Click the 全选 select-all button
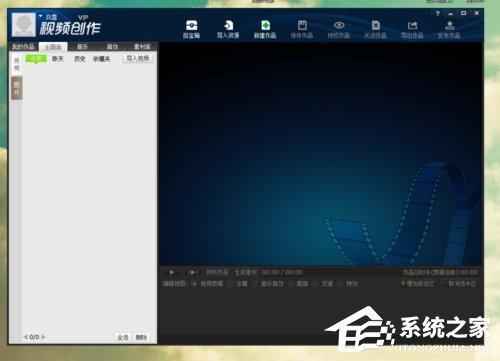Image resolution: width=500 pixels, height=361 pixels. click(x=123, y=337)
